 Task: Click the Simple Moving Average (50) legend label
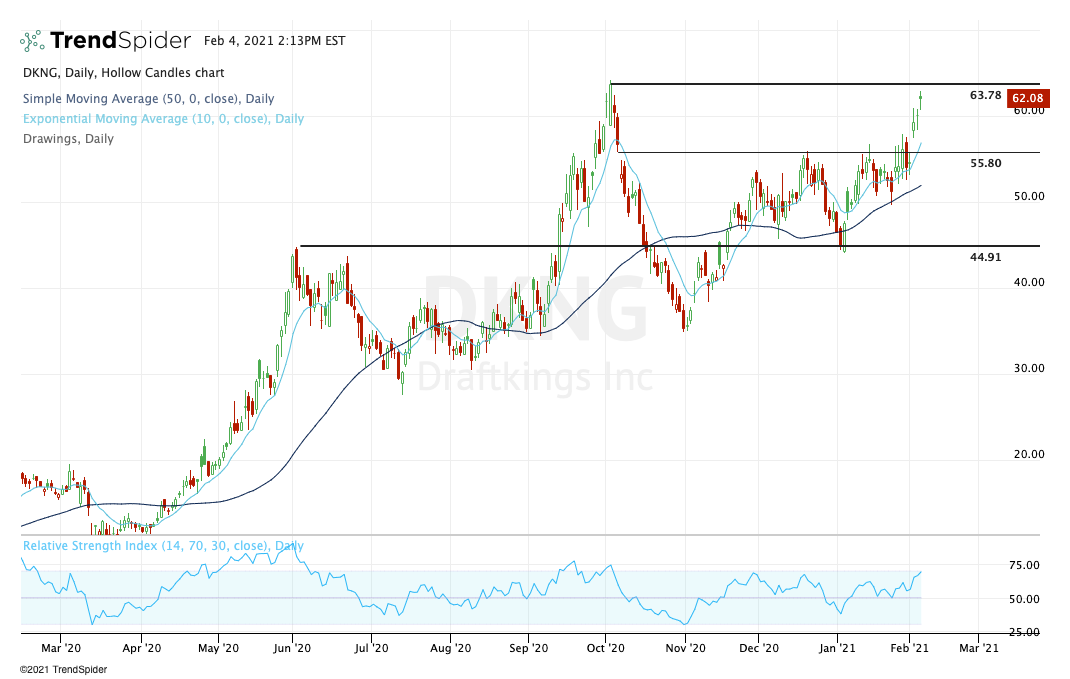pyautogui.click(x=148, y=98)
